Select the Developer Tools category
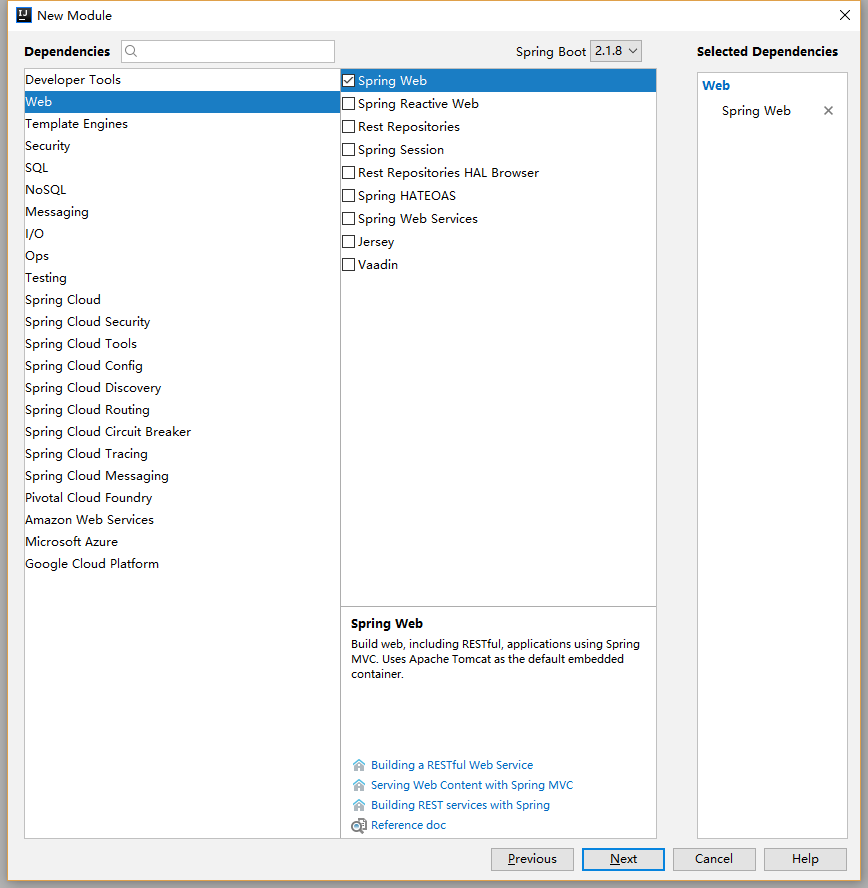 (182, 80)
